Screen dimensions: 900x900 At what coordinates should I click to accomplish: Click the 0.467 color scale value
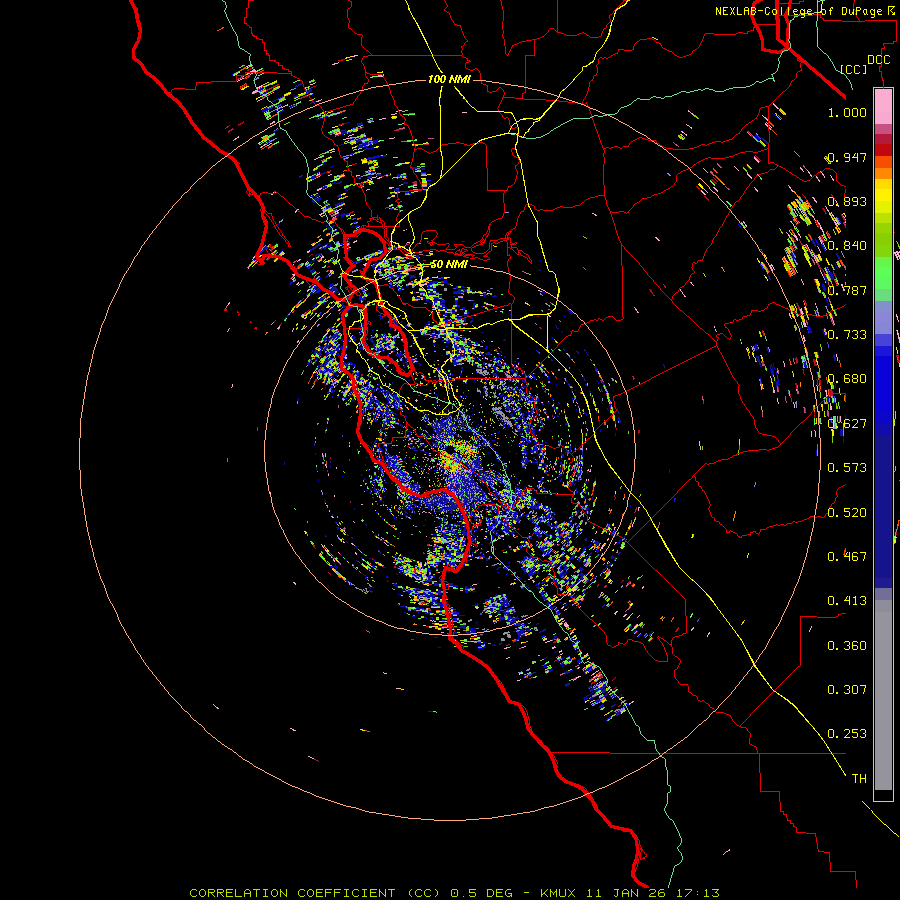click(847, 556)
